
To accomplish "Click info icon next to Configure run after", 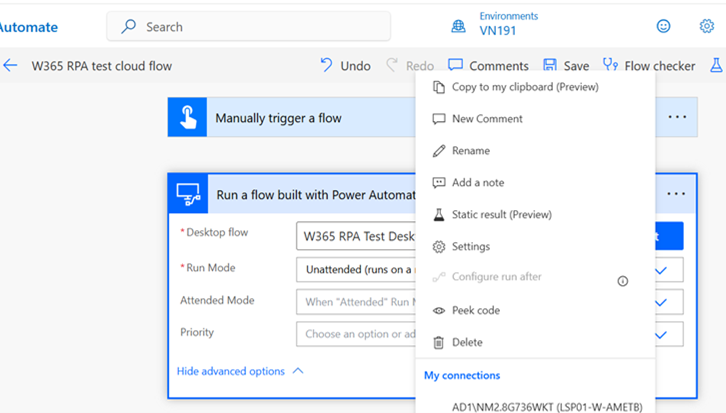I will [x=622, y=281].
